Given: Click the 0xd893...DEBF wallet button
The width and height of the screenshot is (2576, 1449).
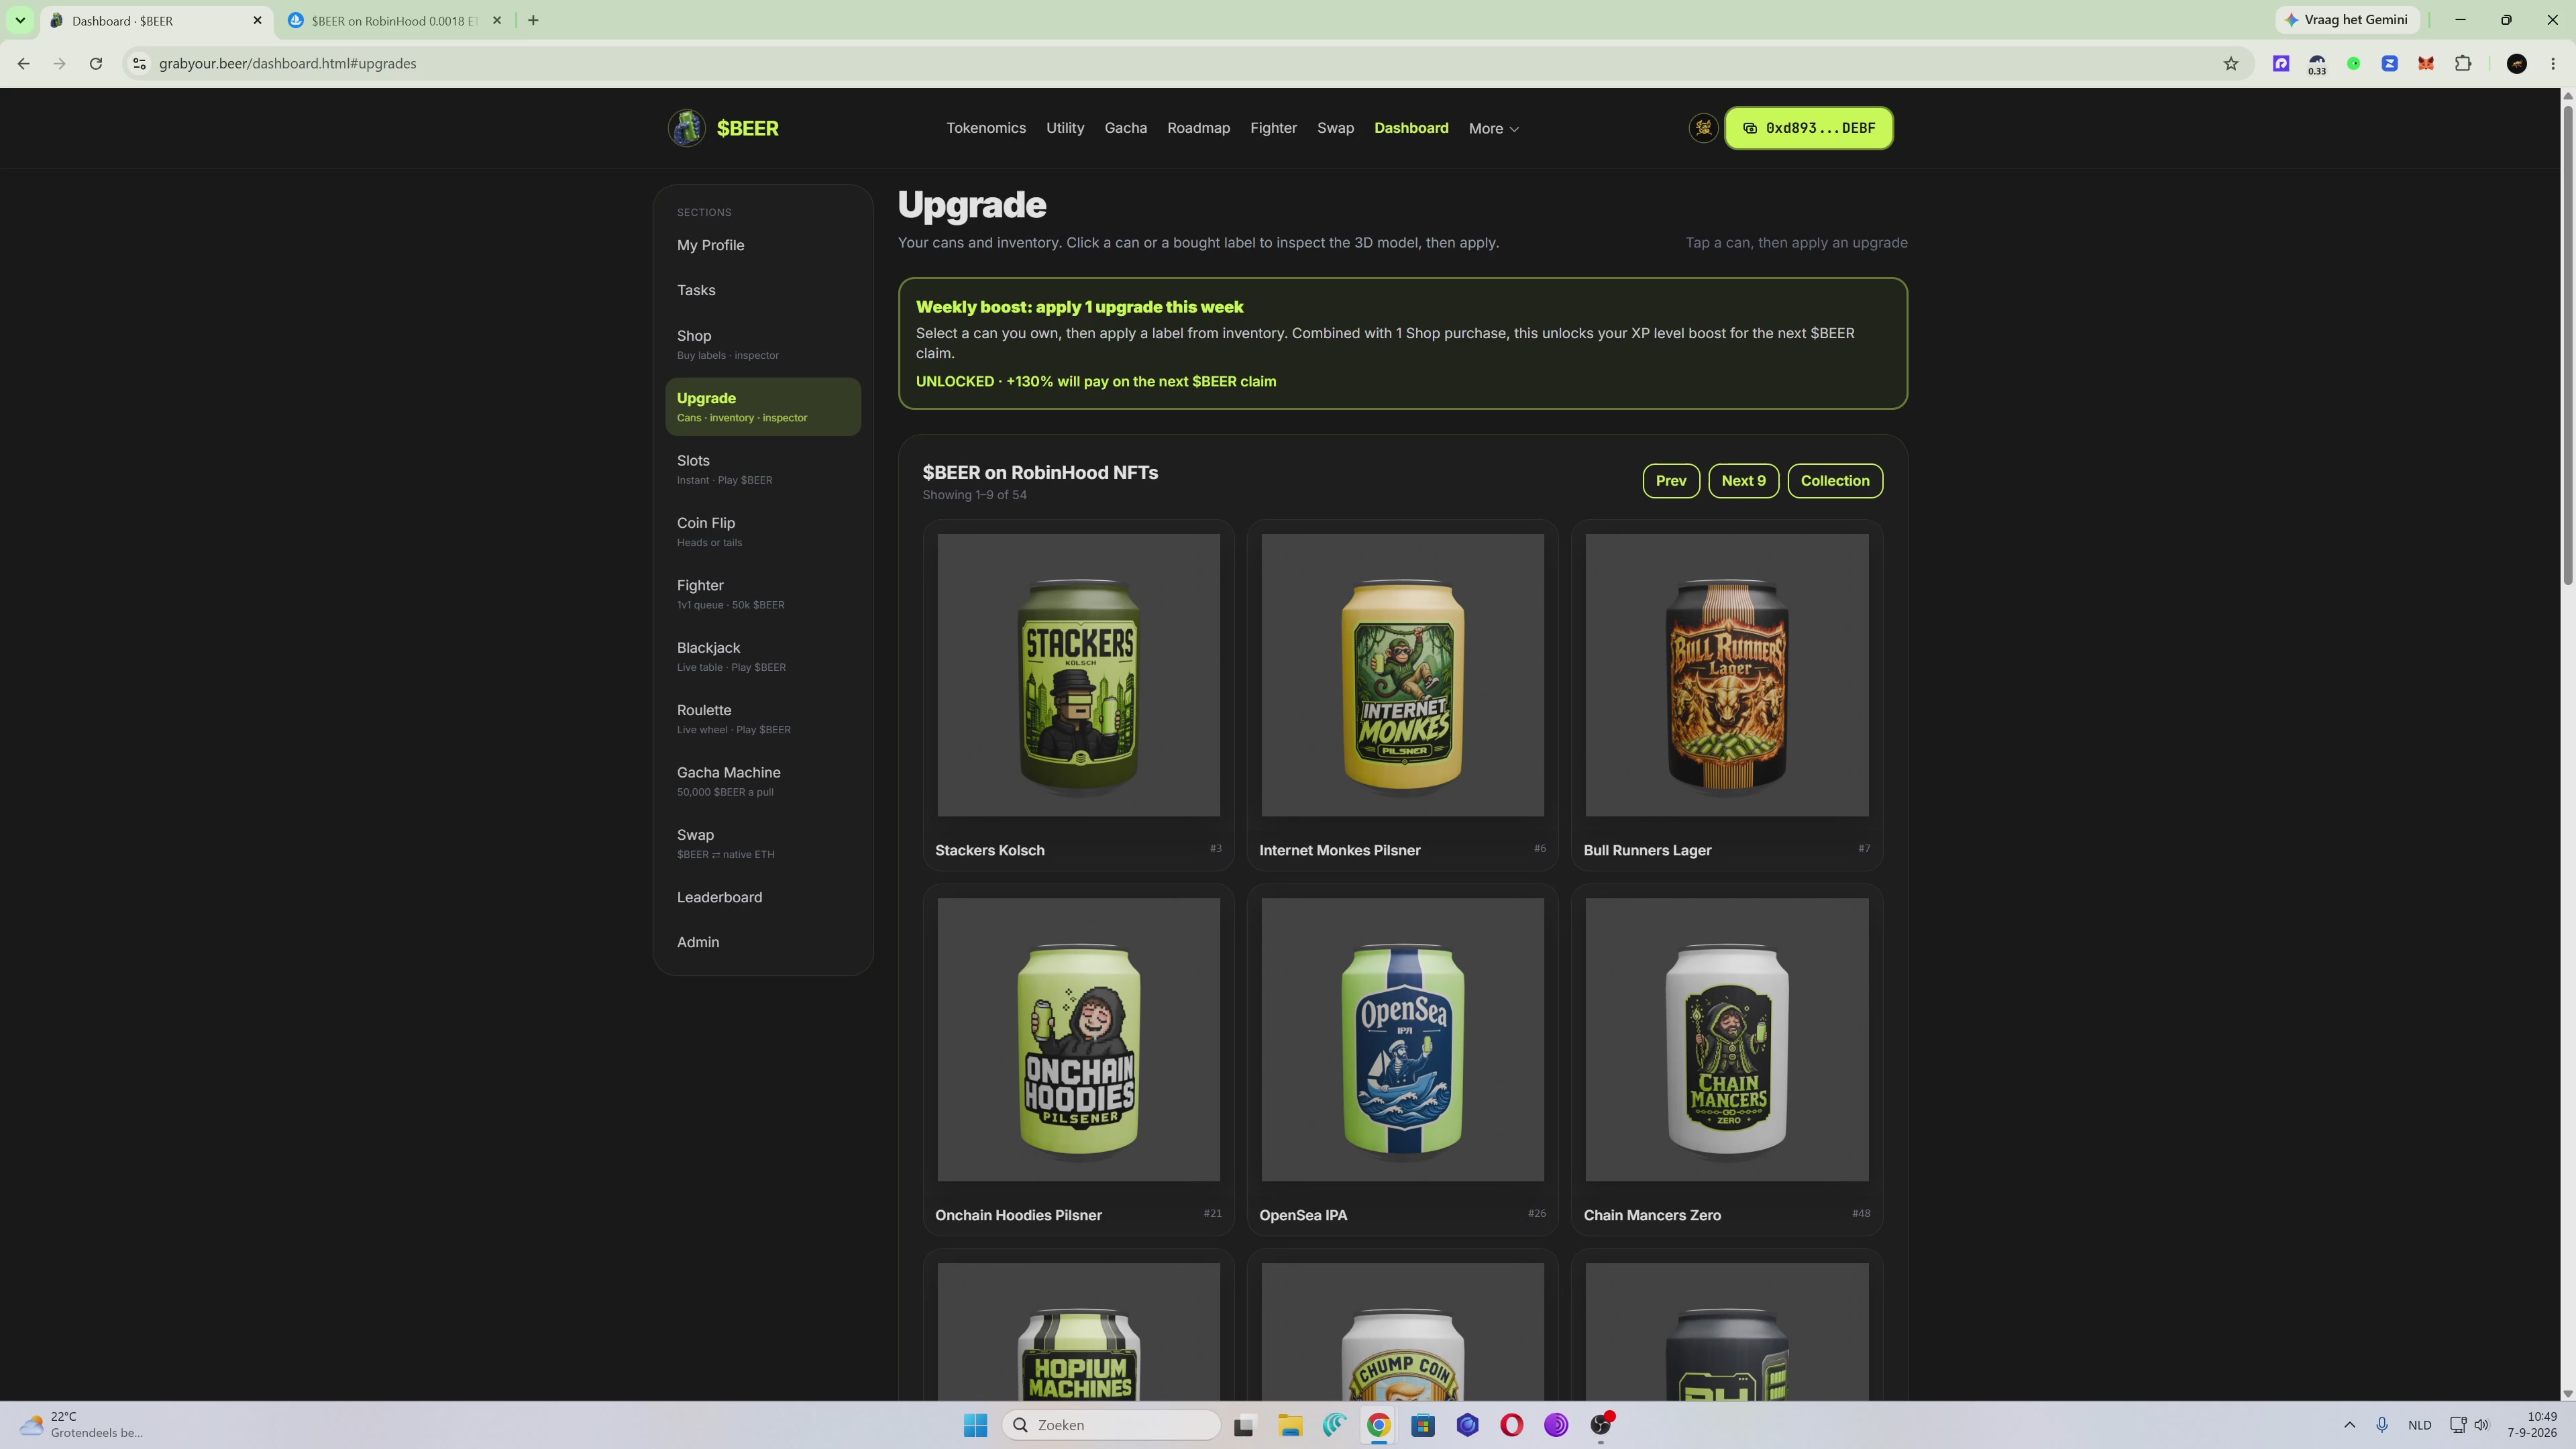Looking at the screenshot, I should tap(1808, 128).
